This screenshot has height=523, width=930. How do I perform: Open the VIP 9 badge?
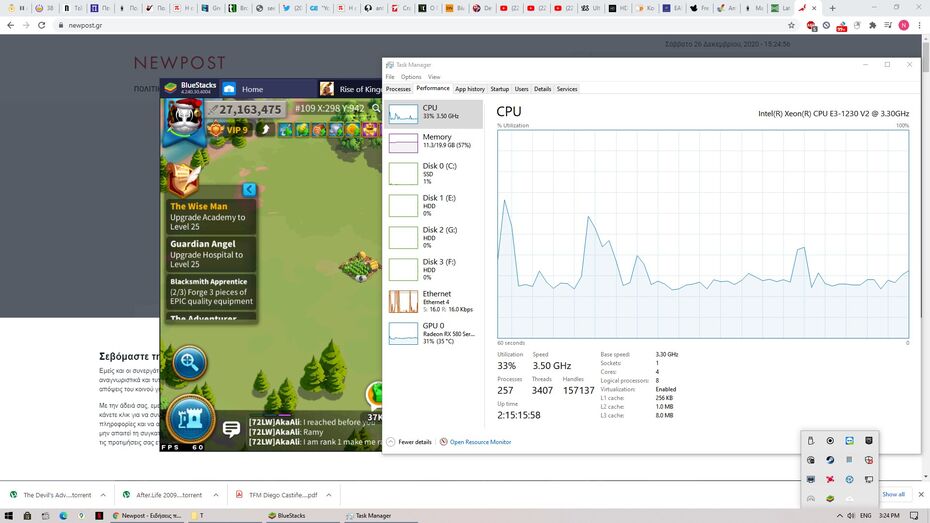(x=228, y=129)
